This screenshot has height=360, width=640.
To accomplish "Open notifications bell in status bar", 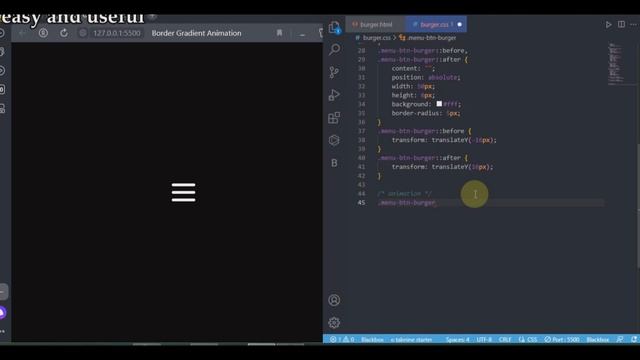I will click(x=634, y=340).
